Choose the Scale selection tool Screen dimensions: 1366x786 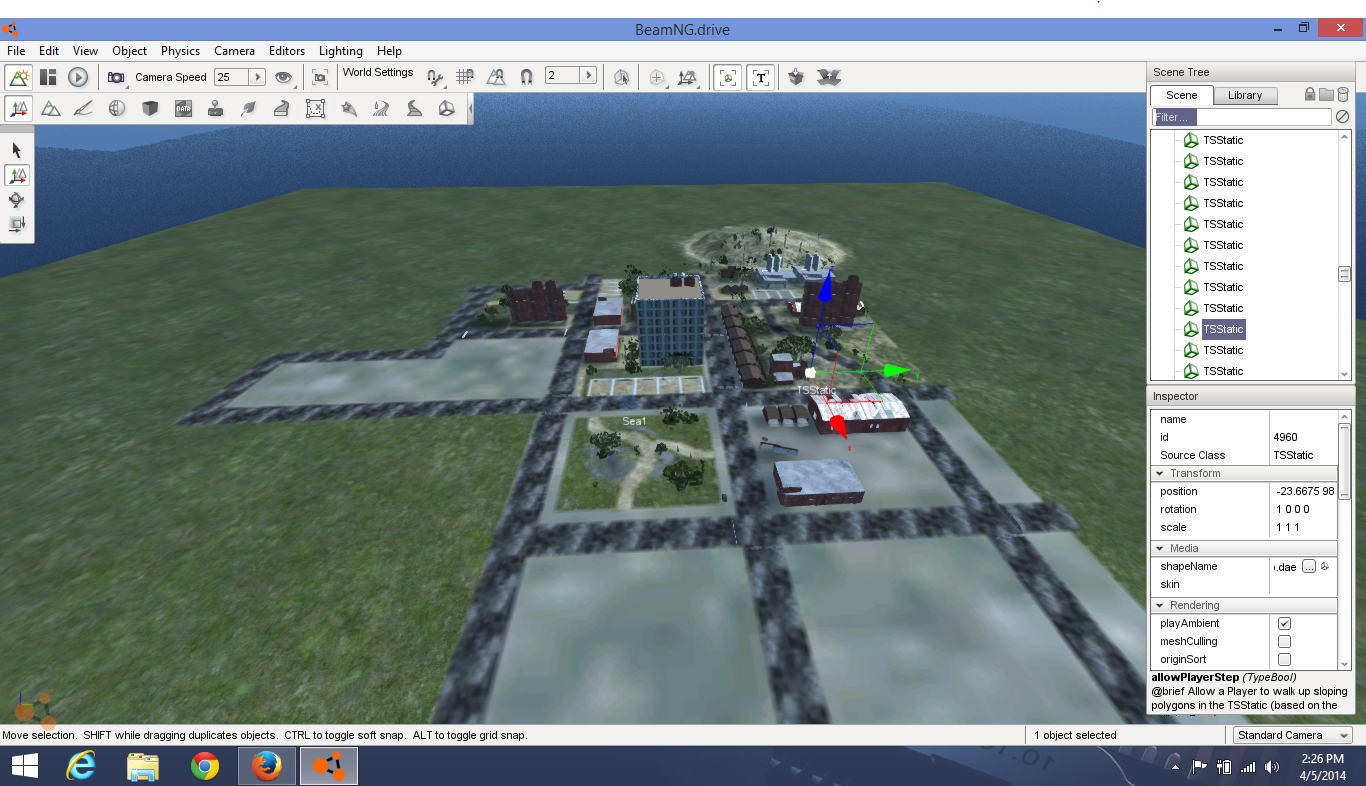tap(17, 224)
